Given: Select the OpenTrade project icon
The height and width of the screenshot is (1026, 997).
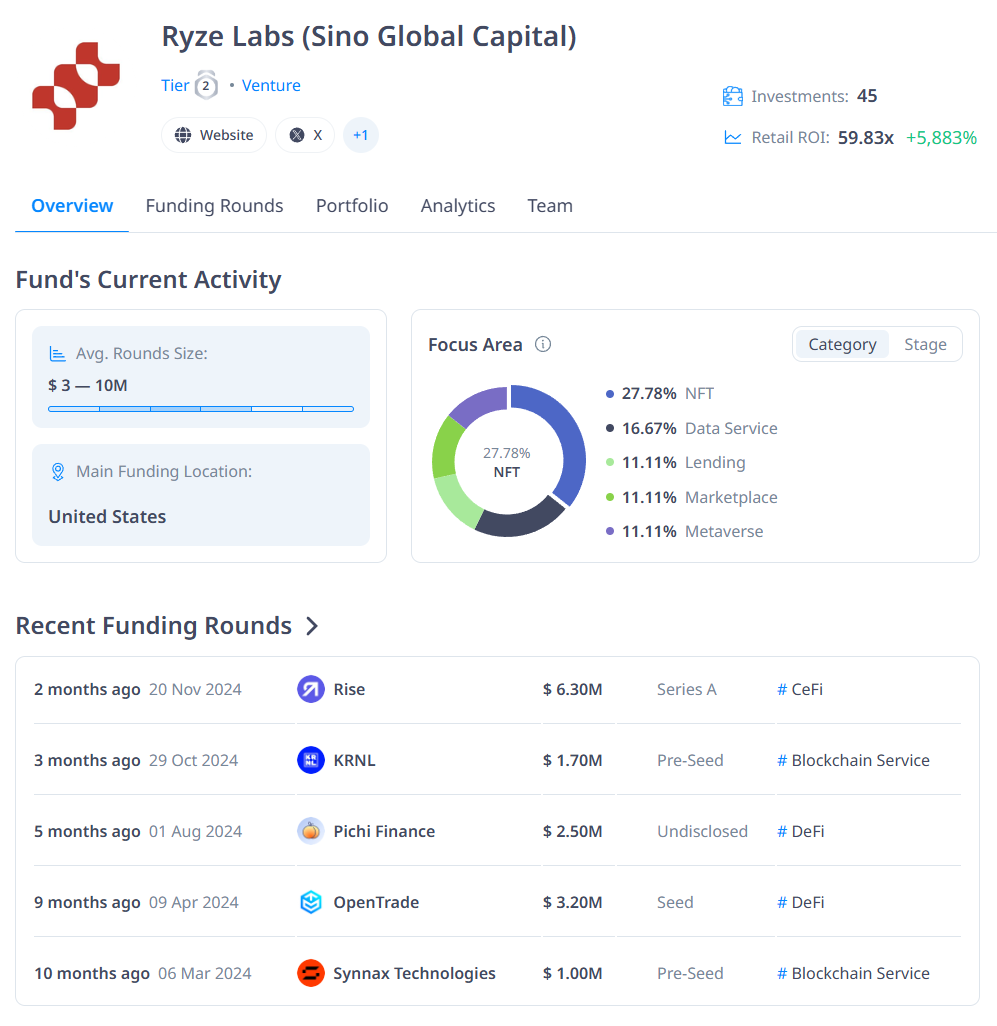Looking at the screenshot, I should (x=310, y=902).
